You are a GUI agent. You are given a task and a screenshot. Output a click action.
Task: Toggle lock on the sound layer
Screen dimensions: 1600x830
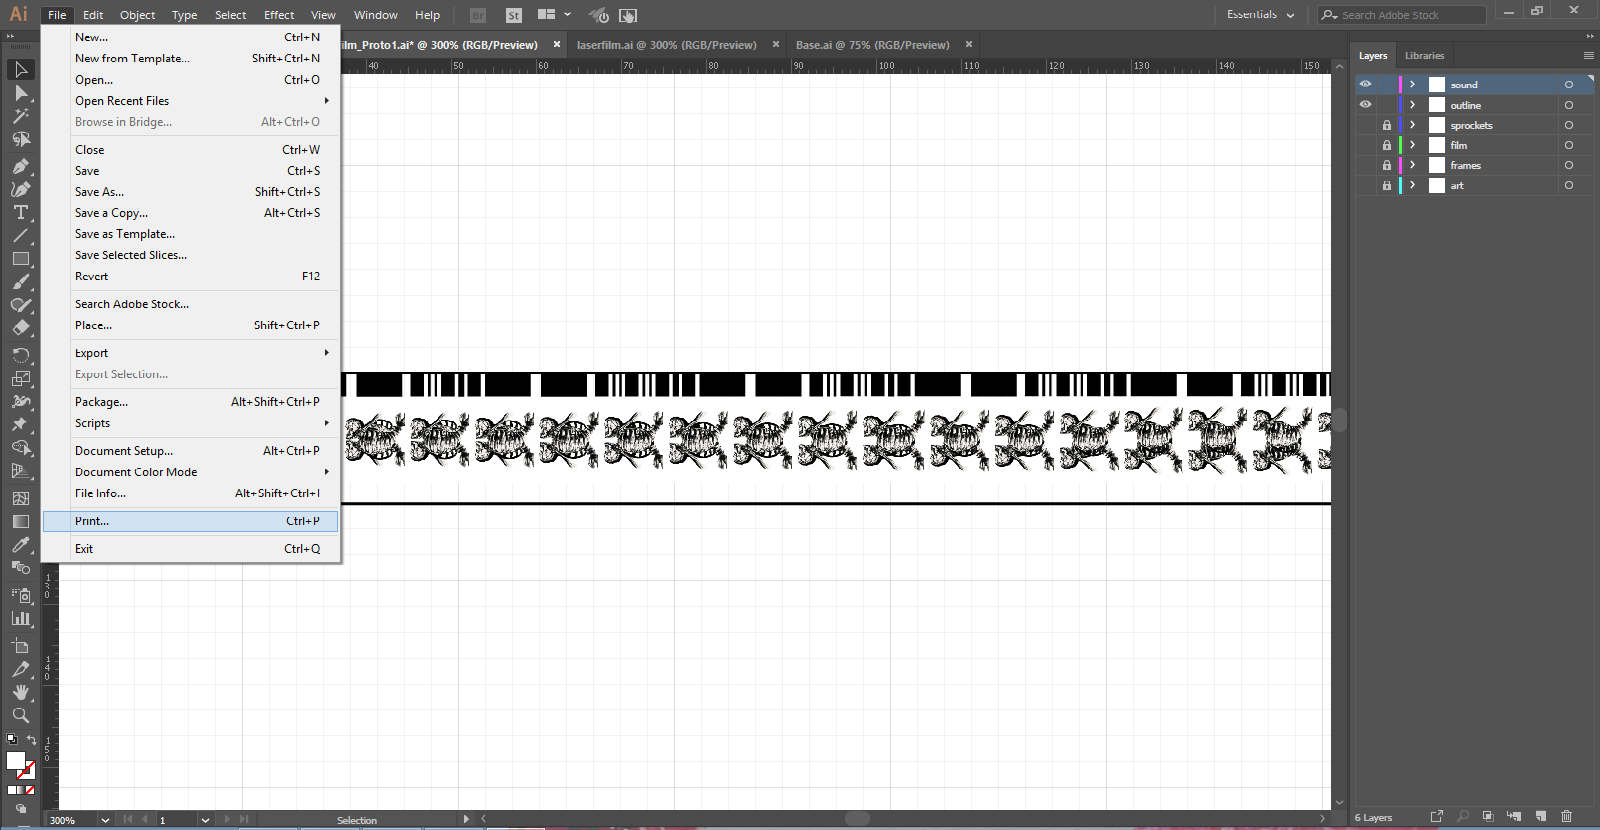1387,84
